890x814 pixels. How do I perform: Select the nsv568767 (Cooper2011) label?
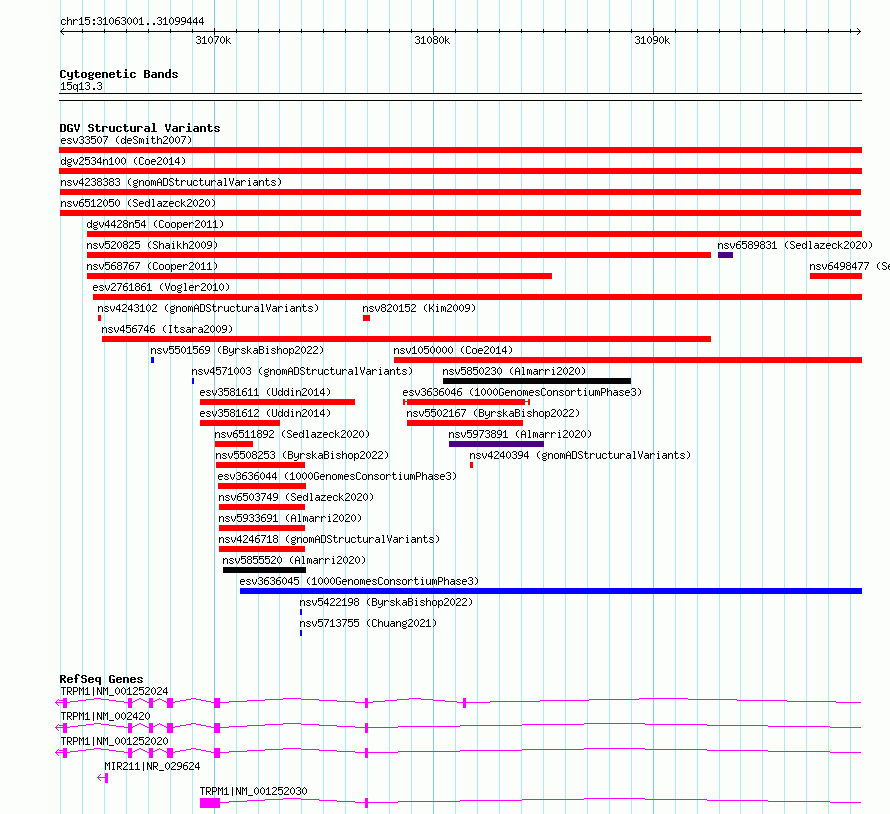click(152, 266)
